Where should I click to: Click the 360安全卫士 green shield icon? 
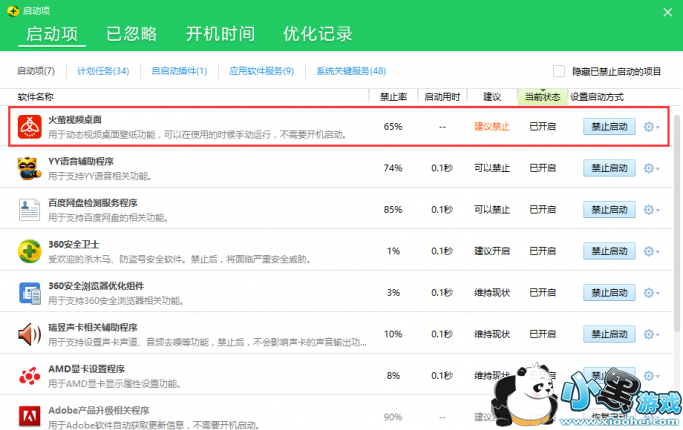coord(30,251)
